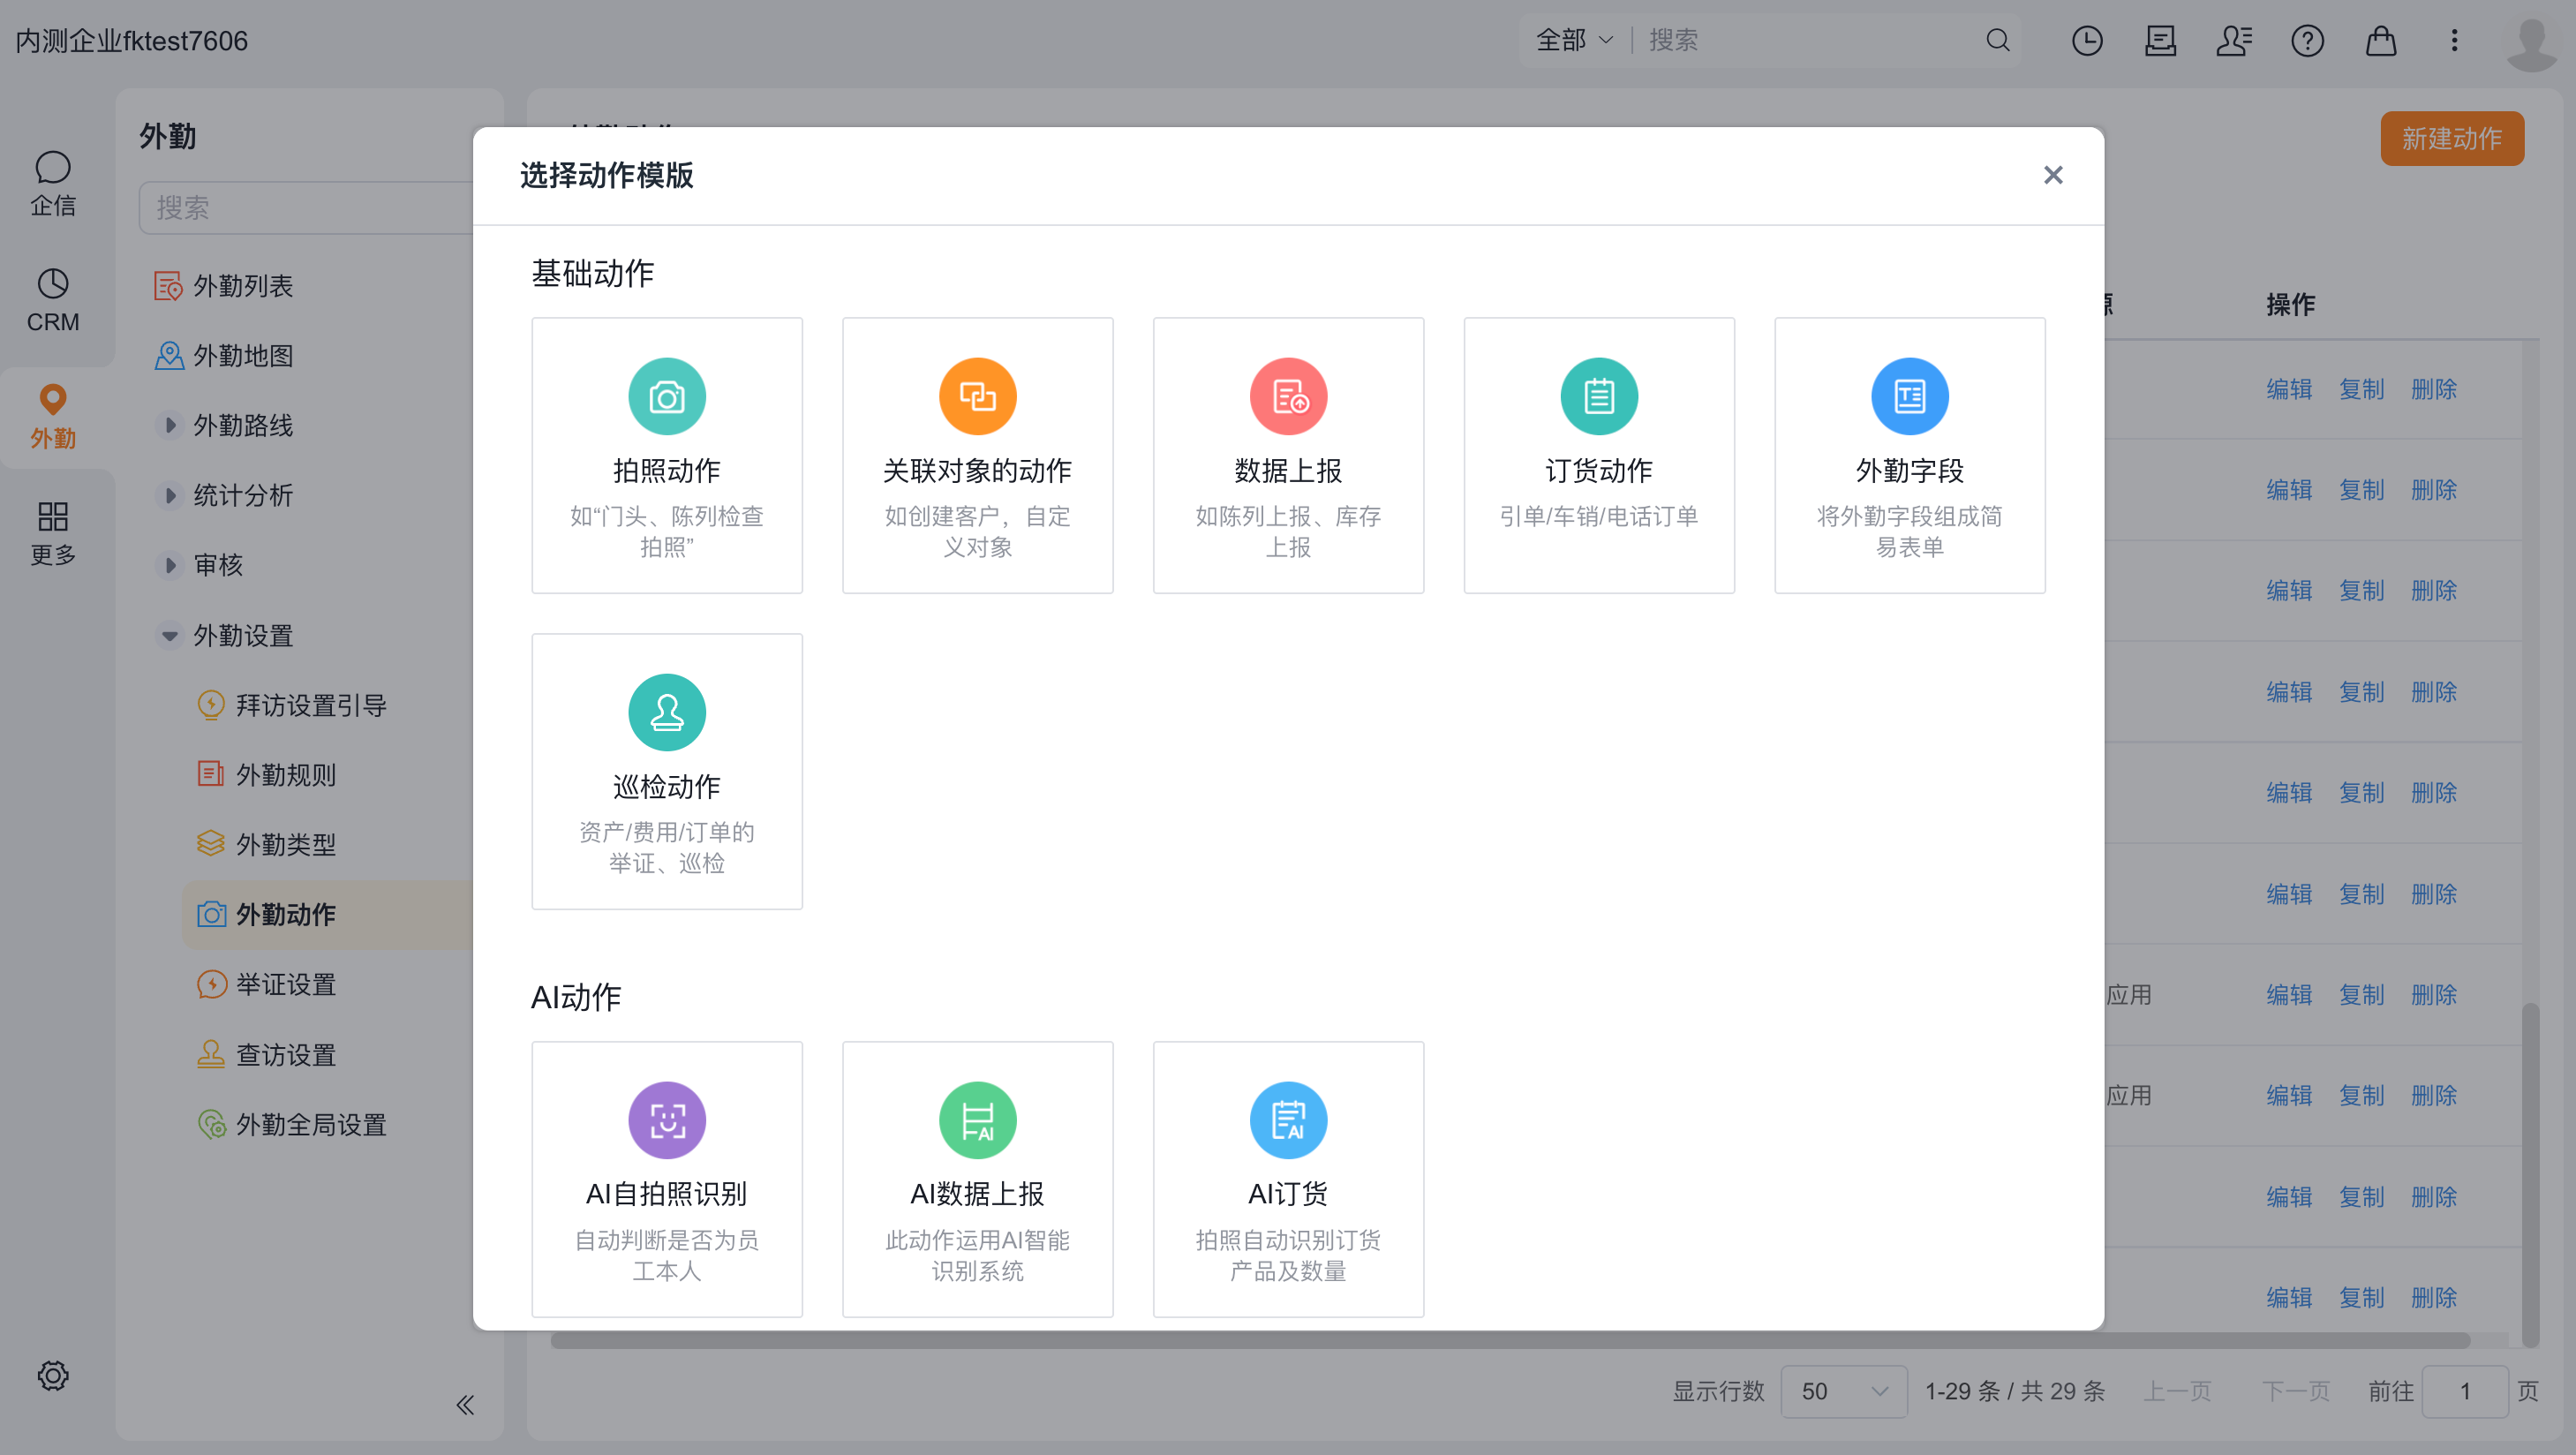Open settings gear at bottom left
Viewport: 2576px width, 1455px height.
(53, 1375)
